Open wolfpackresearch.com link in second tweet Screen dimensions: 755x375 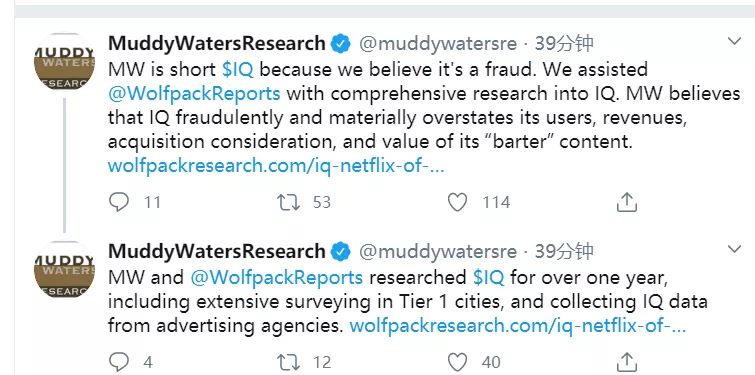point(518,326)
